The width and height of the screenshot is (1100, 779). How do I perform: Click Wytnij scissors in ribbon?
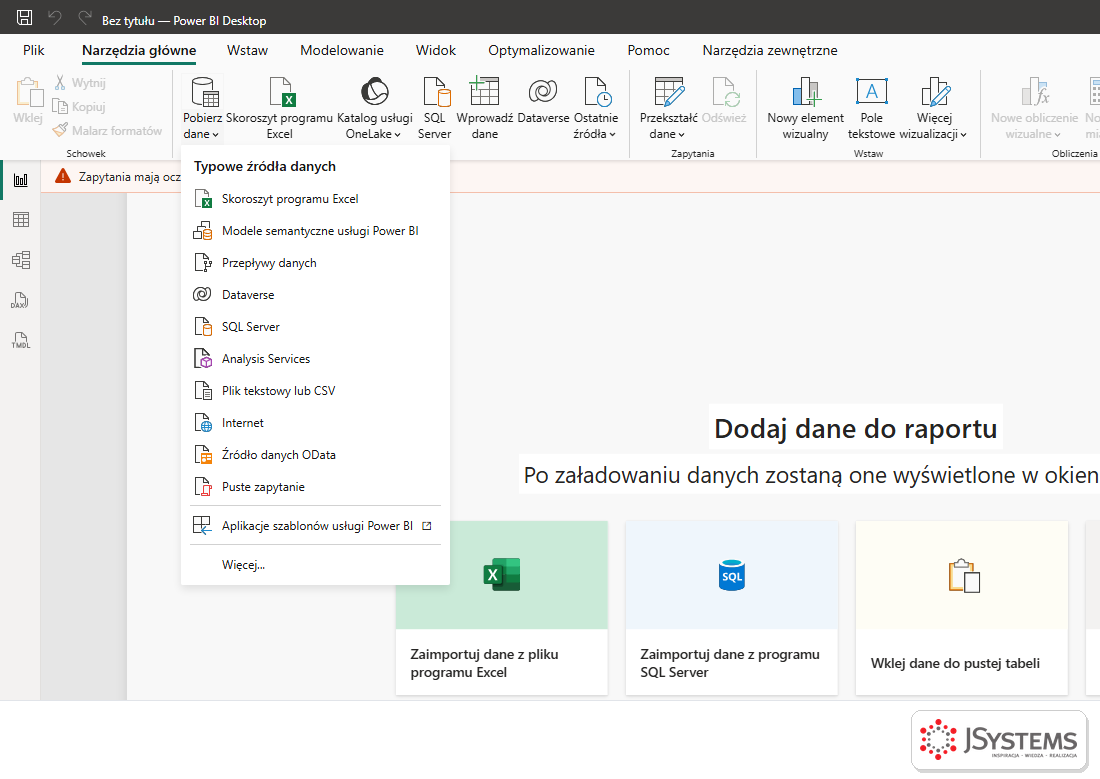79,83
